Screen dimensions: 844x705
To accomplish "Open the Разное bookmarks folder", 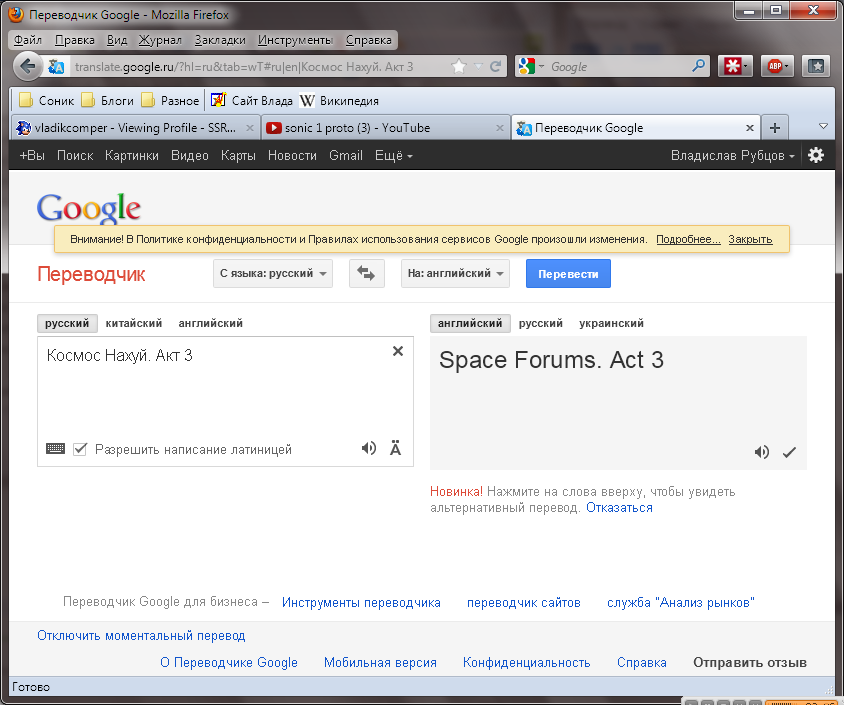I will pos(170,101).
